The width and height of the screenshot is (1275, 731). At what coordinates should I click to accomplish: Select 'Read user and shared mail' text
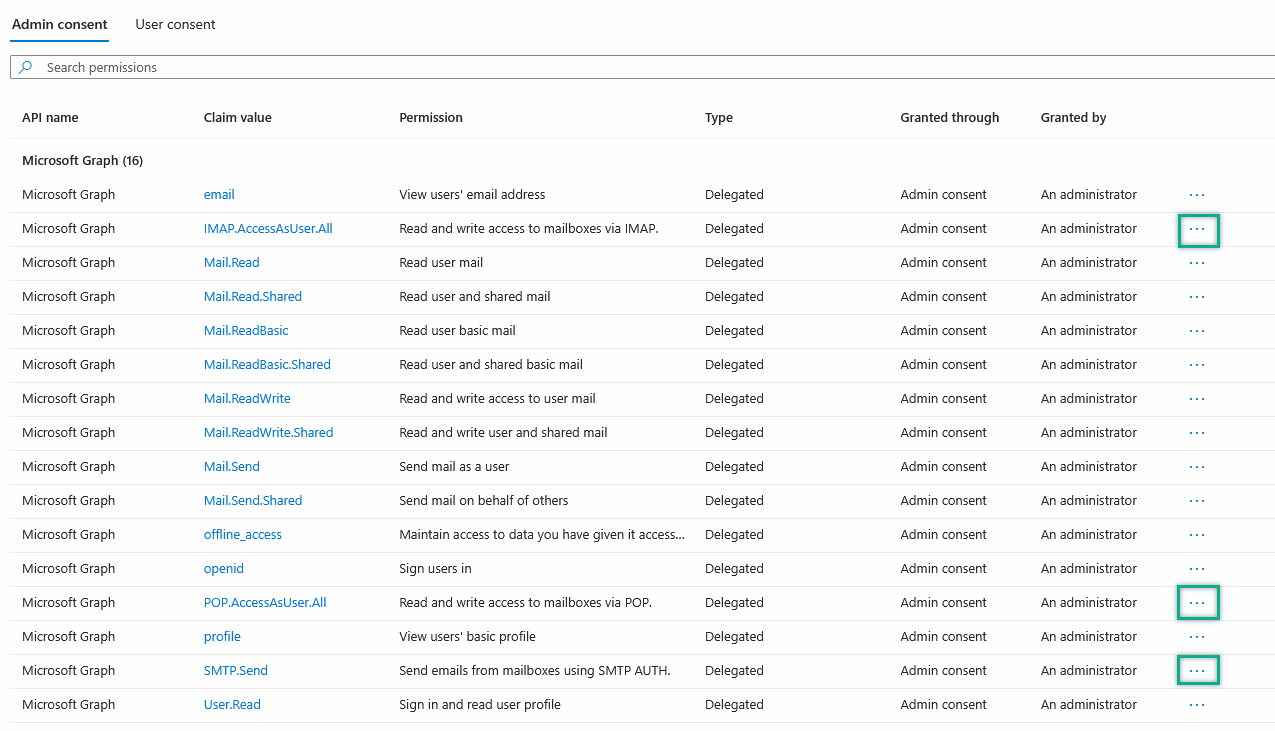475,296
